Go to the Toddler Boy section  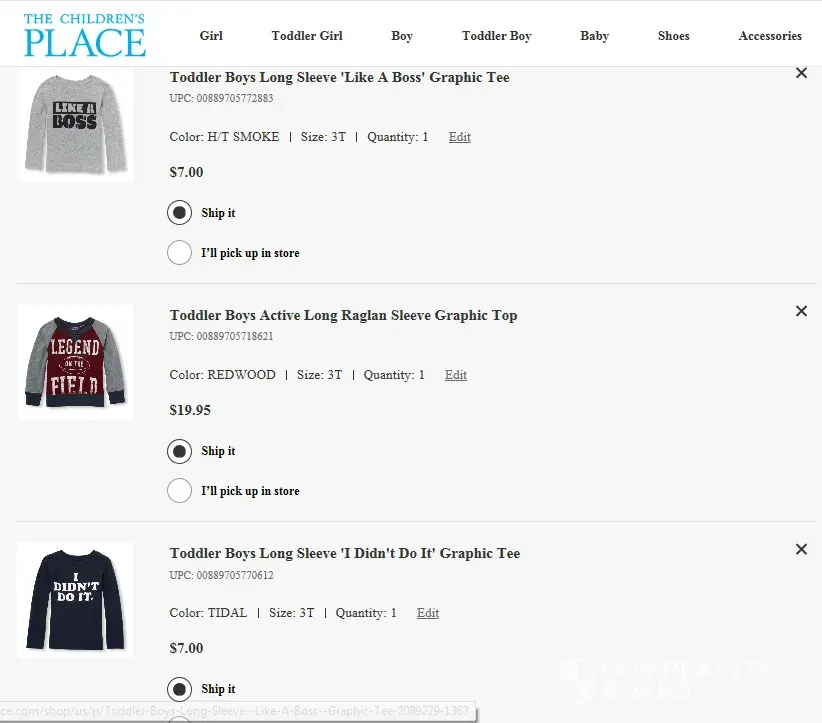click(496, 36)
